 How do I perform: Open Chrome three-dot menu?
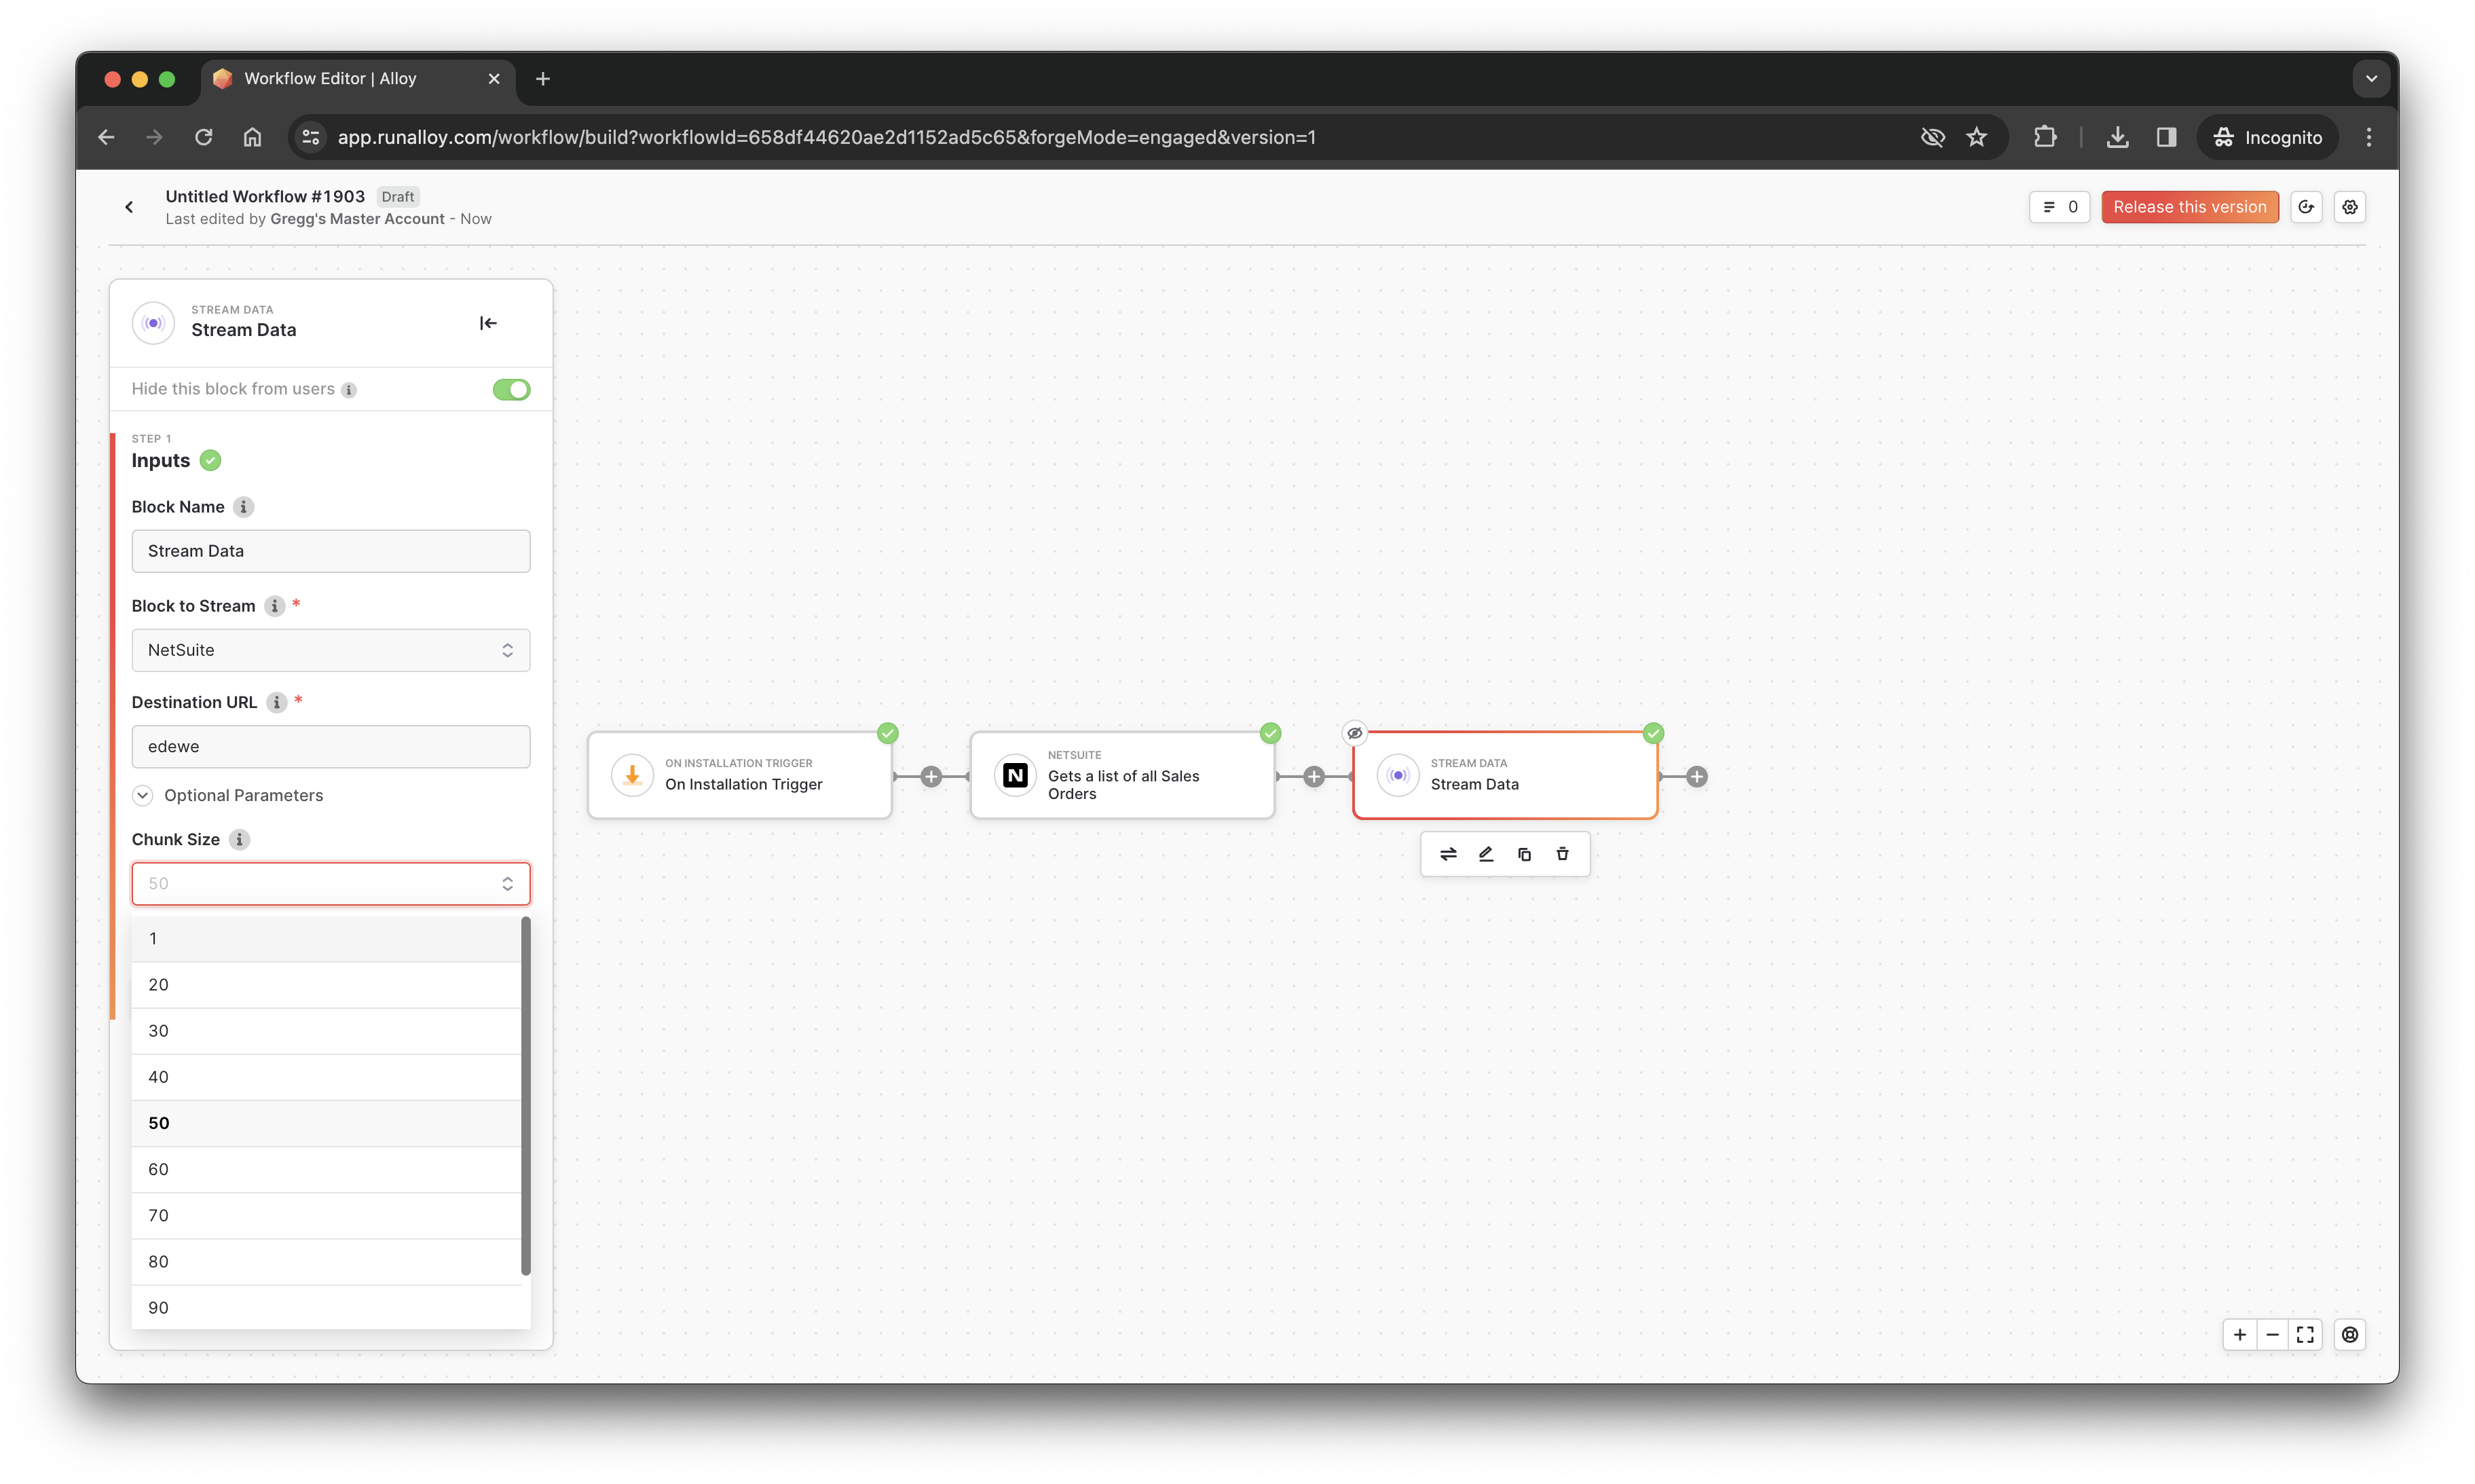(x=2368, y=138)
